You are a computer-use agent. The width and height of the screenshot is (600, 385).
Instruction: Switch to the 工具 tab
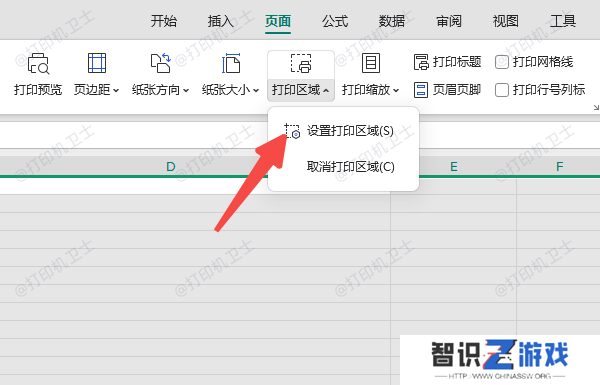point(563,21)
